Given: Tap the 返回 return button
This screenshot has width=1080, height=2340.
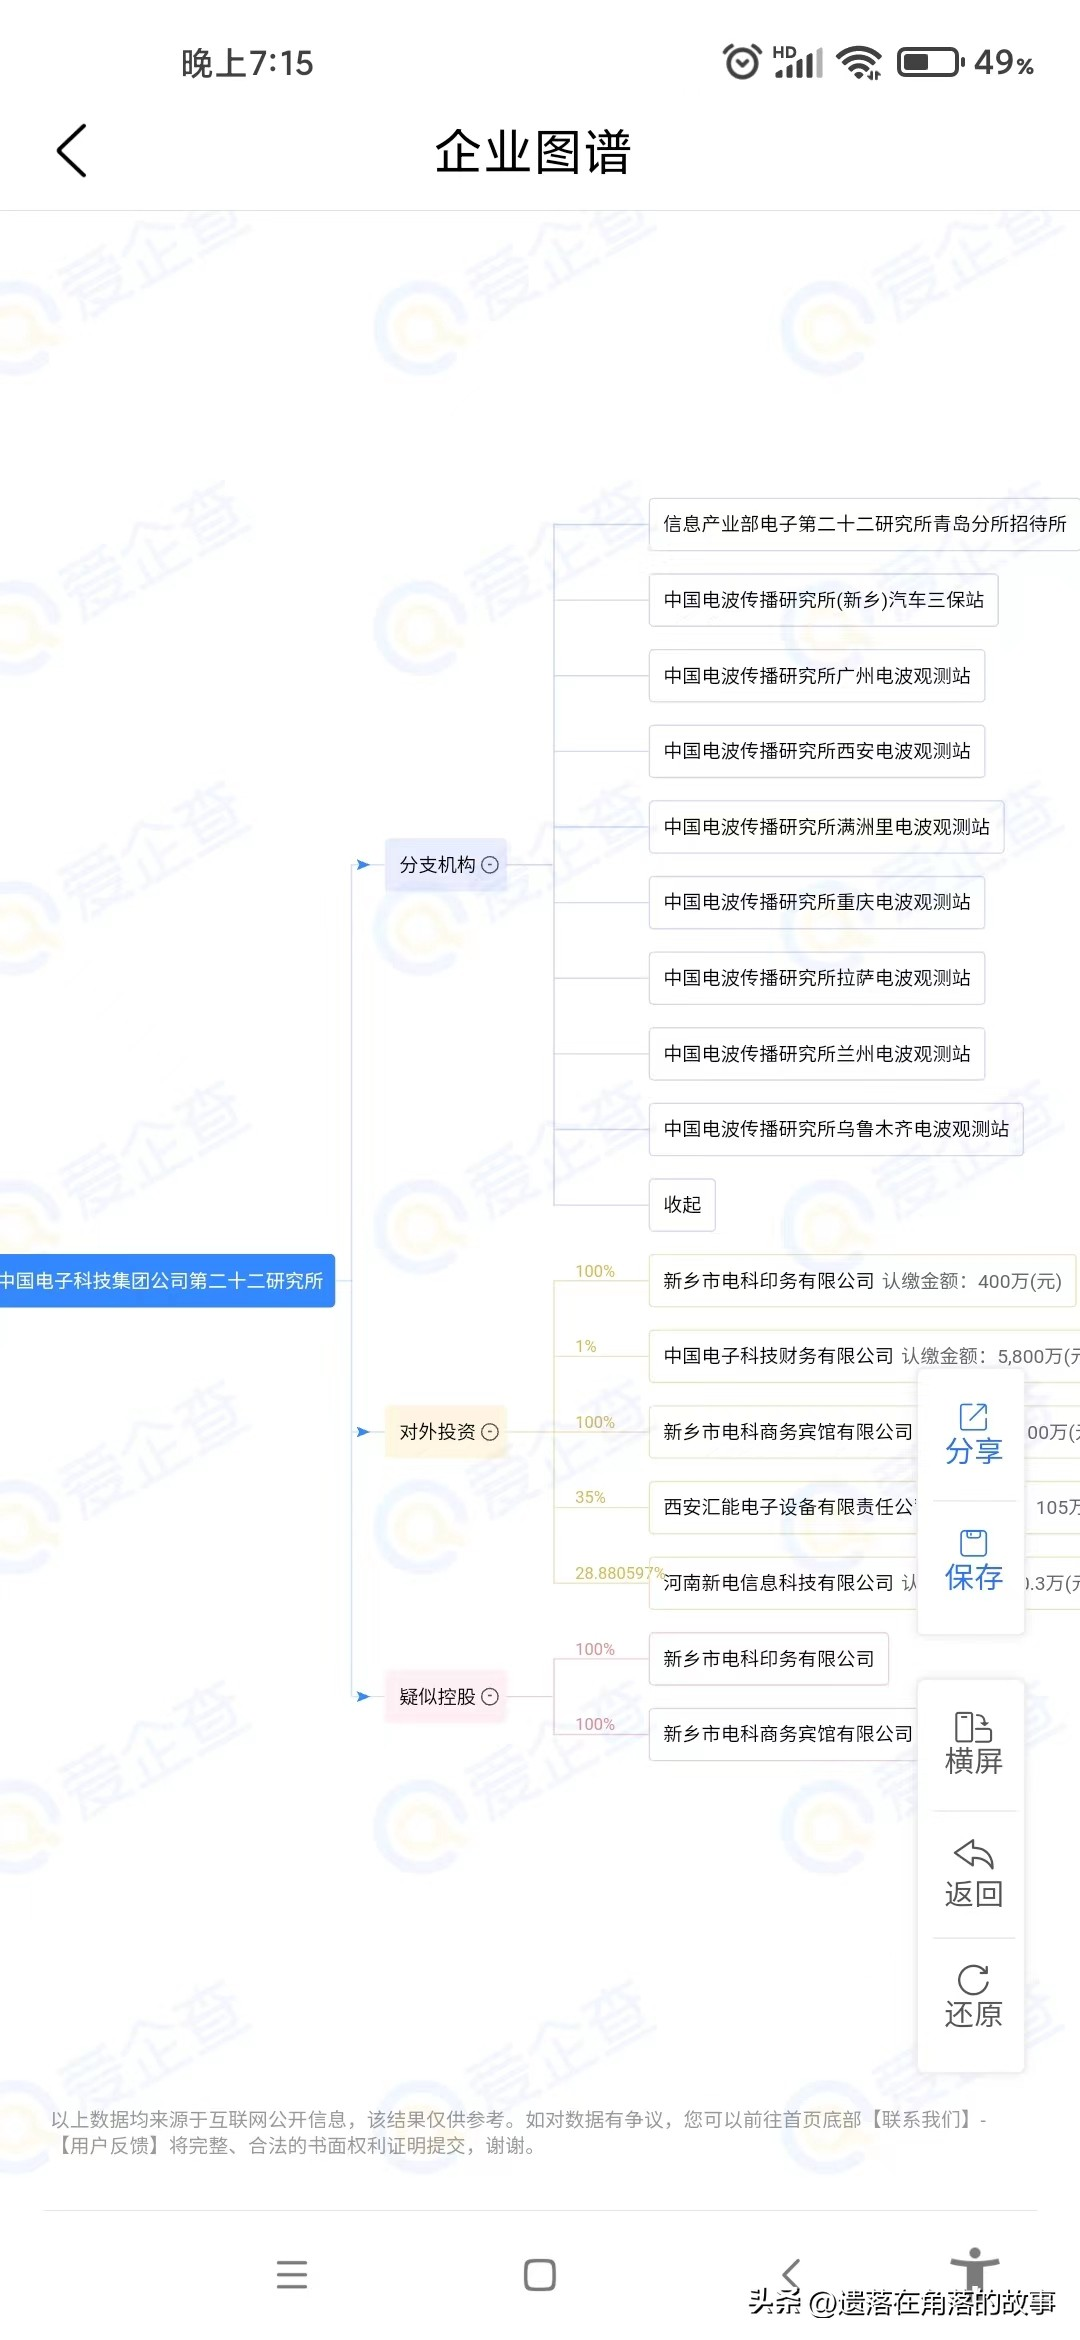Looking at the screenshot, I should click(972, 1873).
